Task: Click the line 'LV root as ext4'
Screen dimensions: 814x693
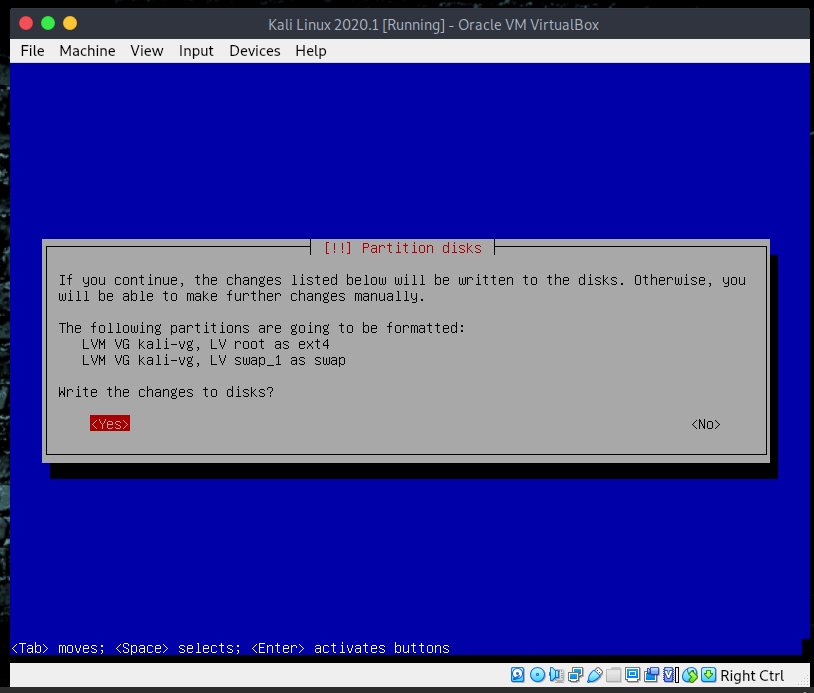Action: click(x=206, y=344)
